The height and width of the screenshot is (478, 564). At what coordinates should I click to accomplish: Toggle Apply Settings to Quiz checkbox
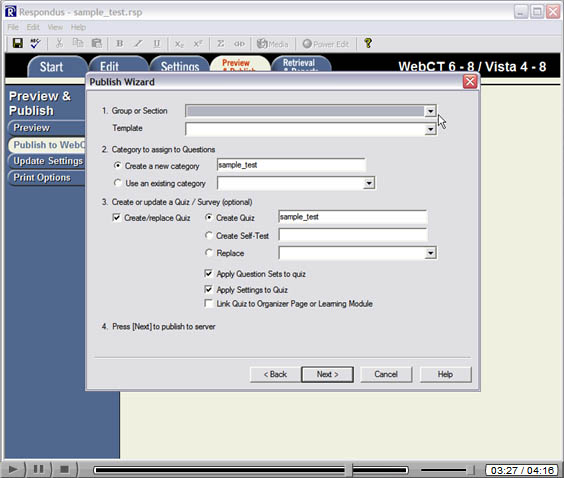point(208,289)
